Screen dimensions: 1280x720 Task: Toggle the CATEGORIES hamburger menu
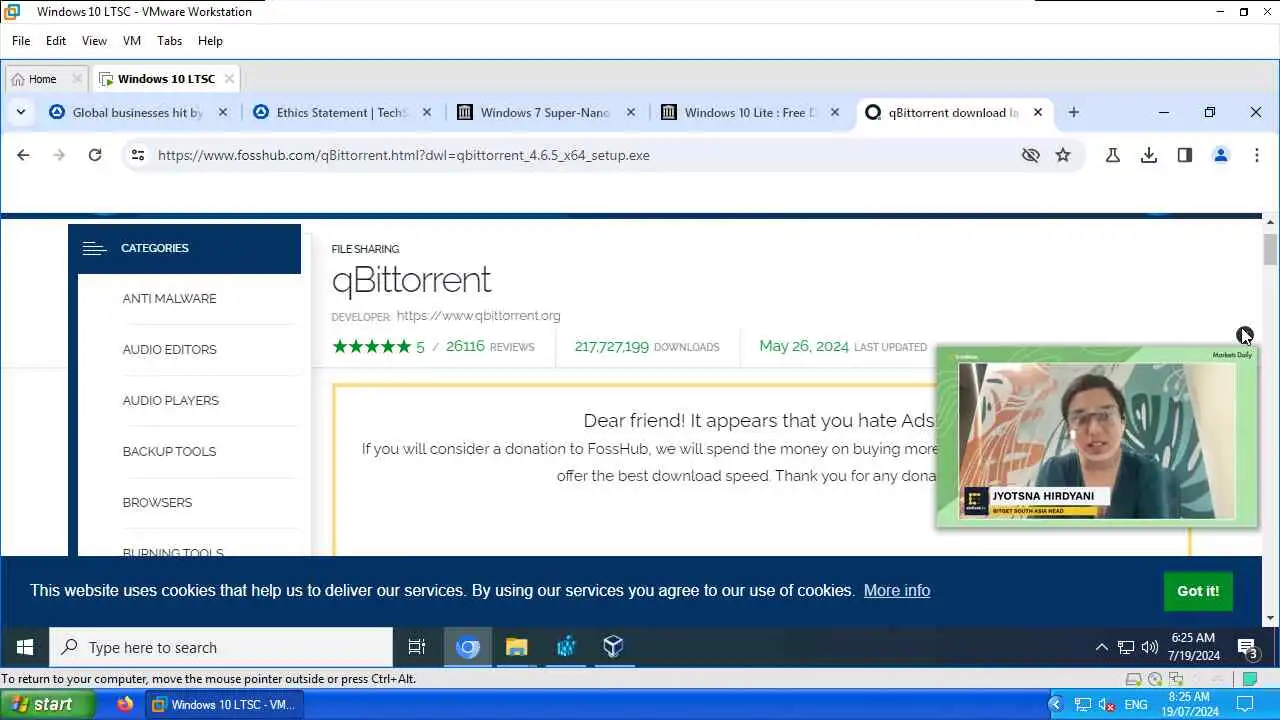pyautogui.click(x=94, y=248)
